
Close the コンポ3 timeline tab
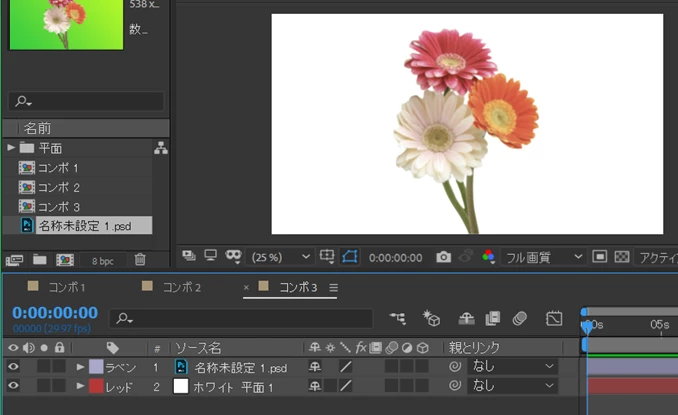[x=246, y=287]
